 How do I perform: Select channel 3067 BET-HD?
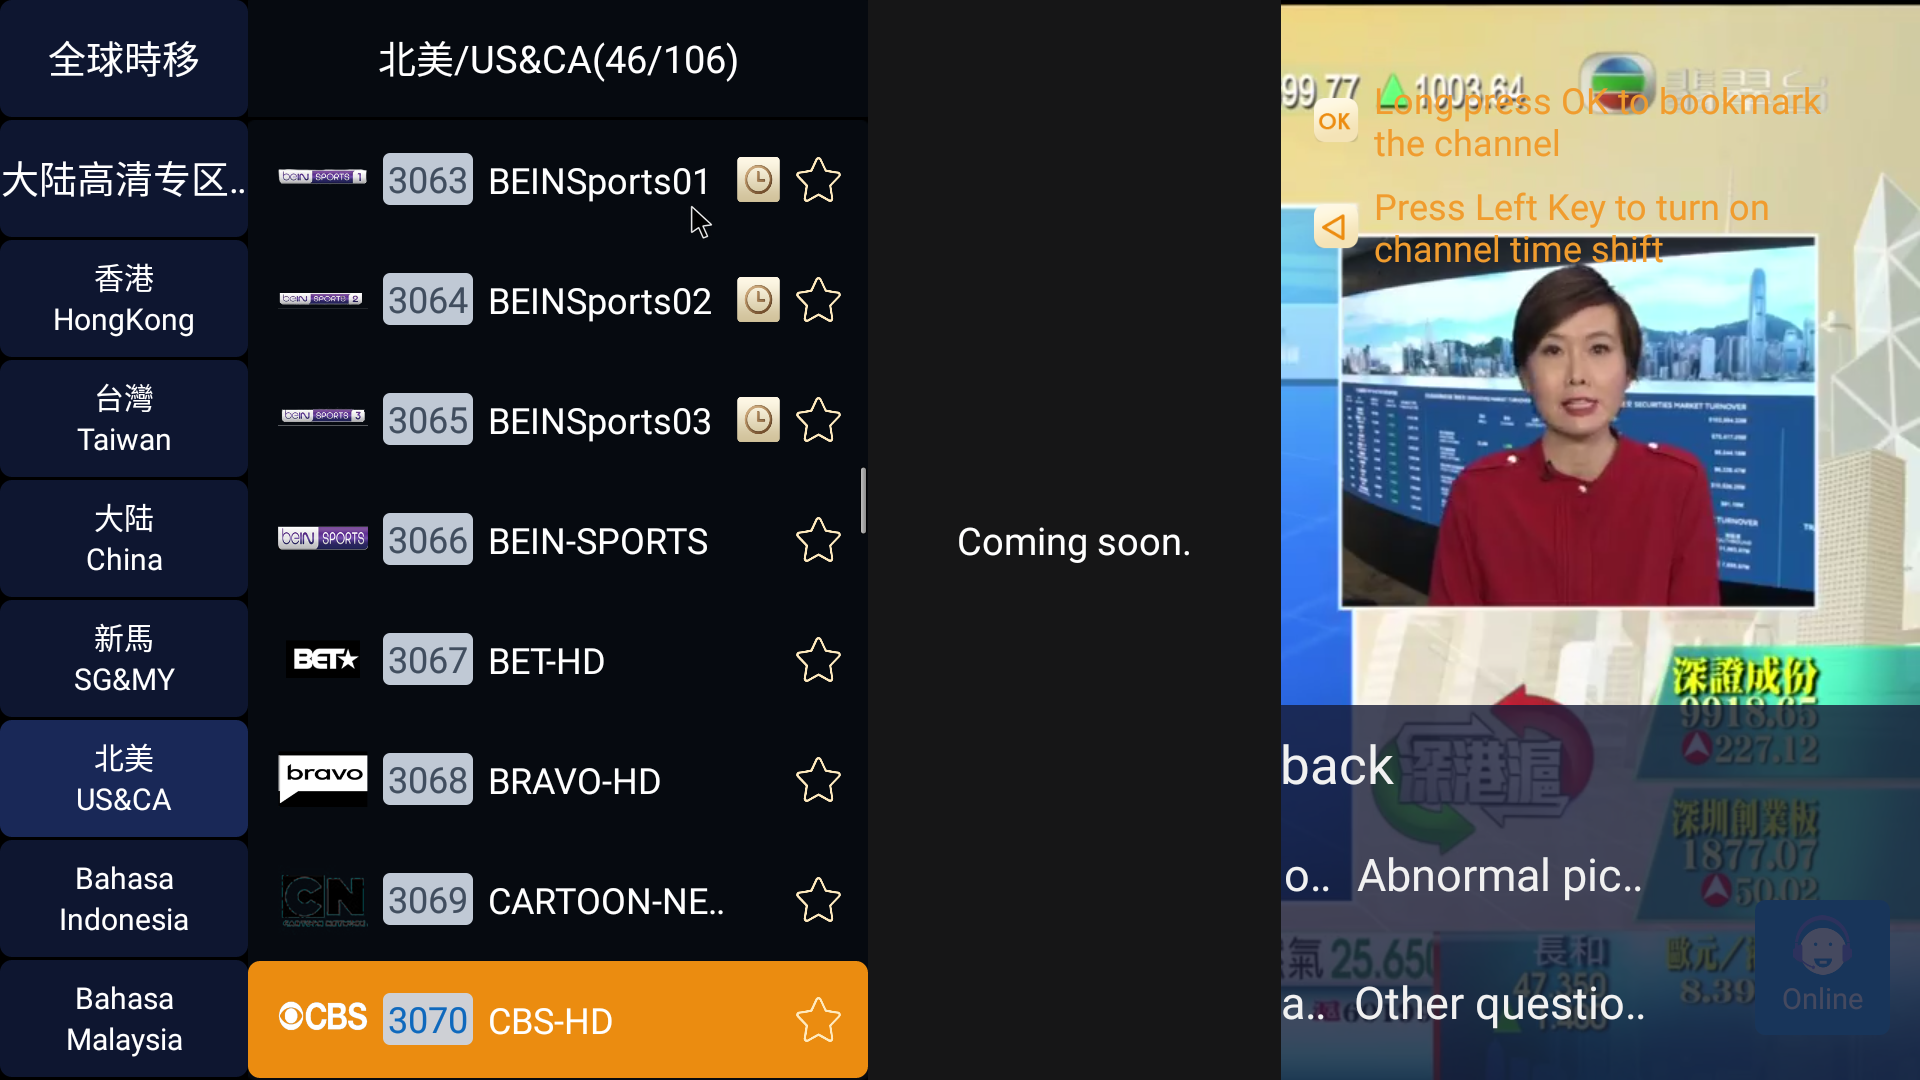point(558,660)
